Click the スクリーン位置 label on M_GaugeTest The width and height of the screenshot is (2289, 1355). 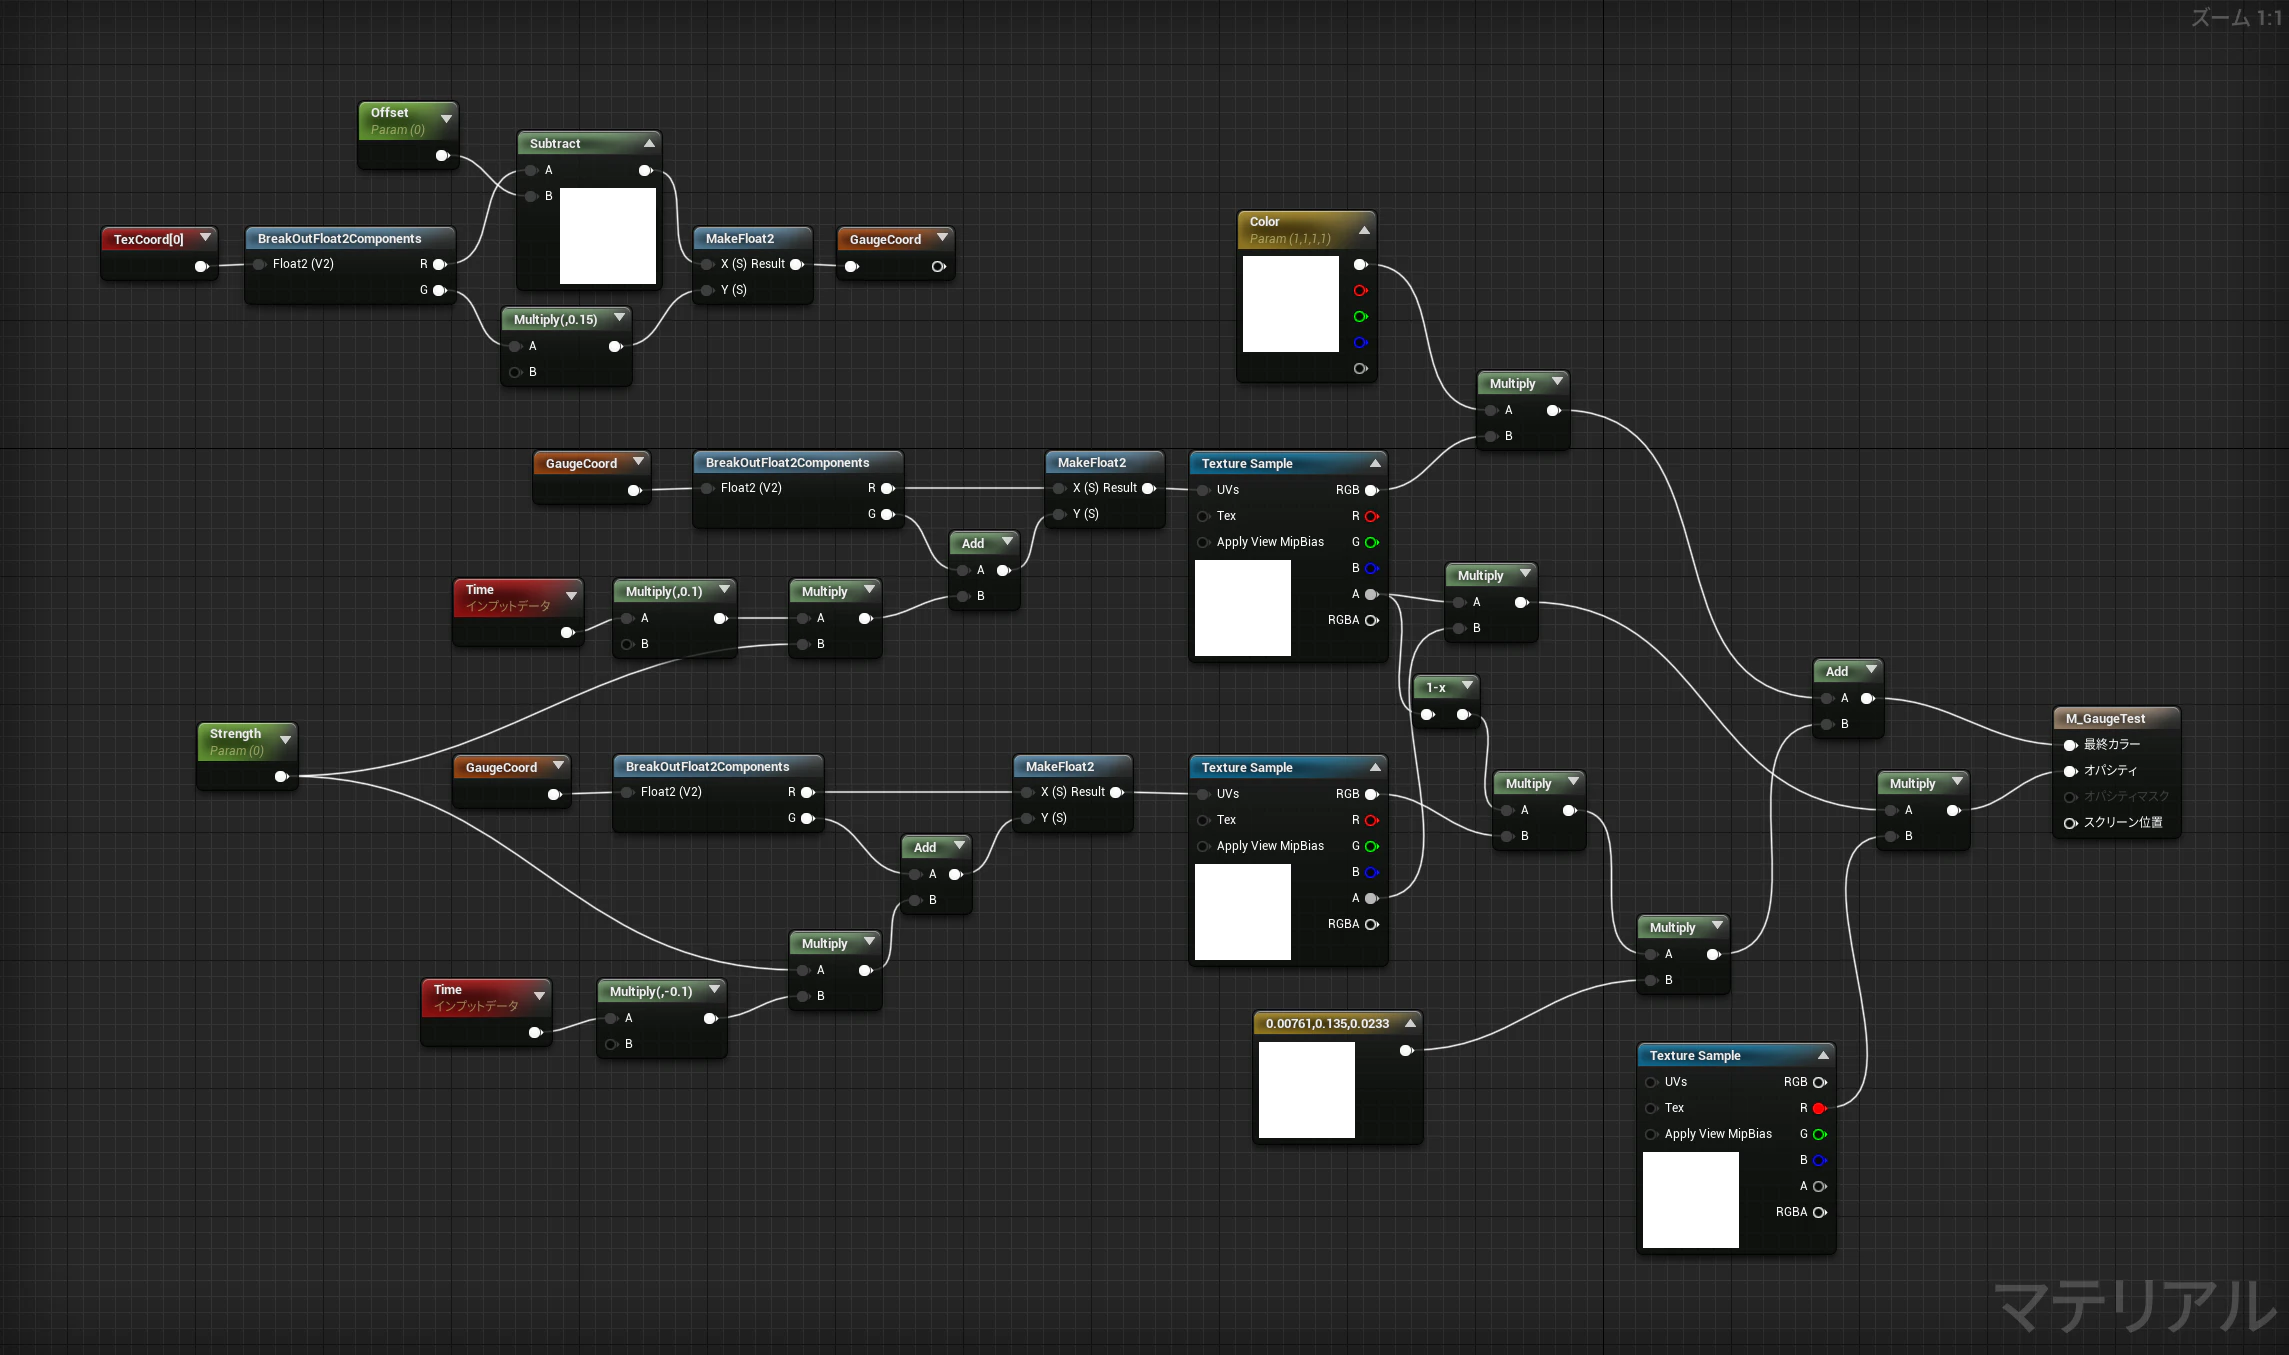pos(2123,823)
